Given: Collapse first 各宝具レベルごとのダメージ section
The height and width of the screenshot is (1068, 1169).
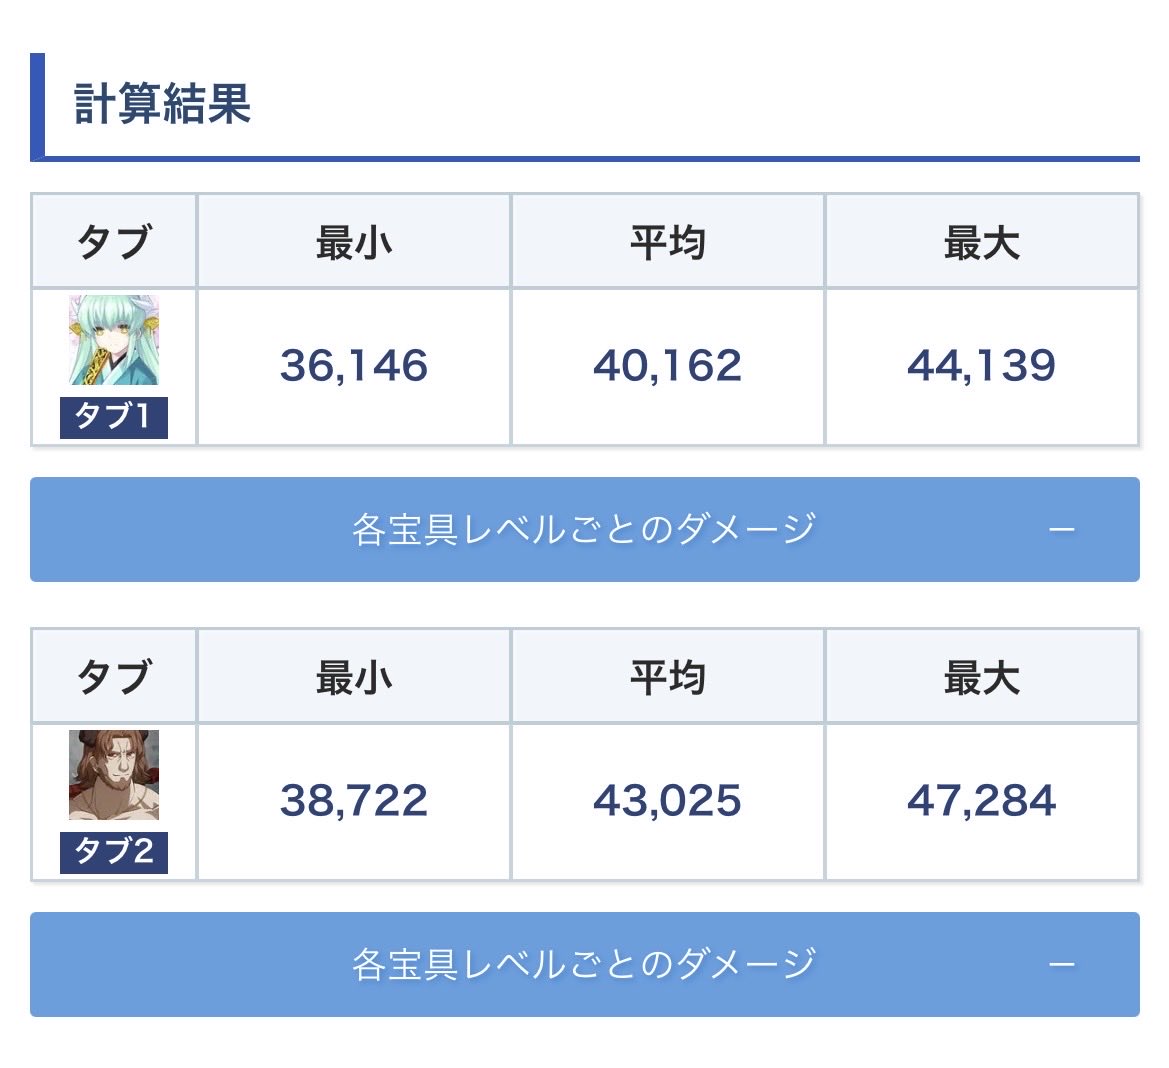Looking at the screenshot, I should [584, 529].
